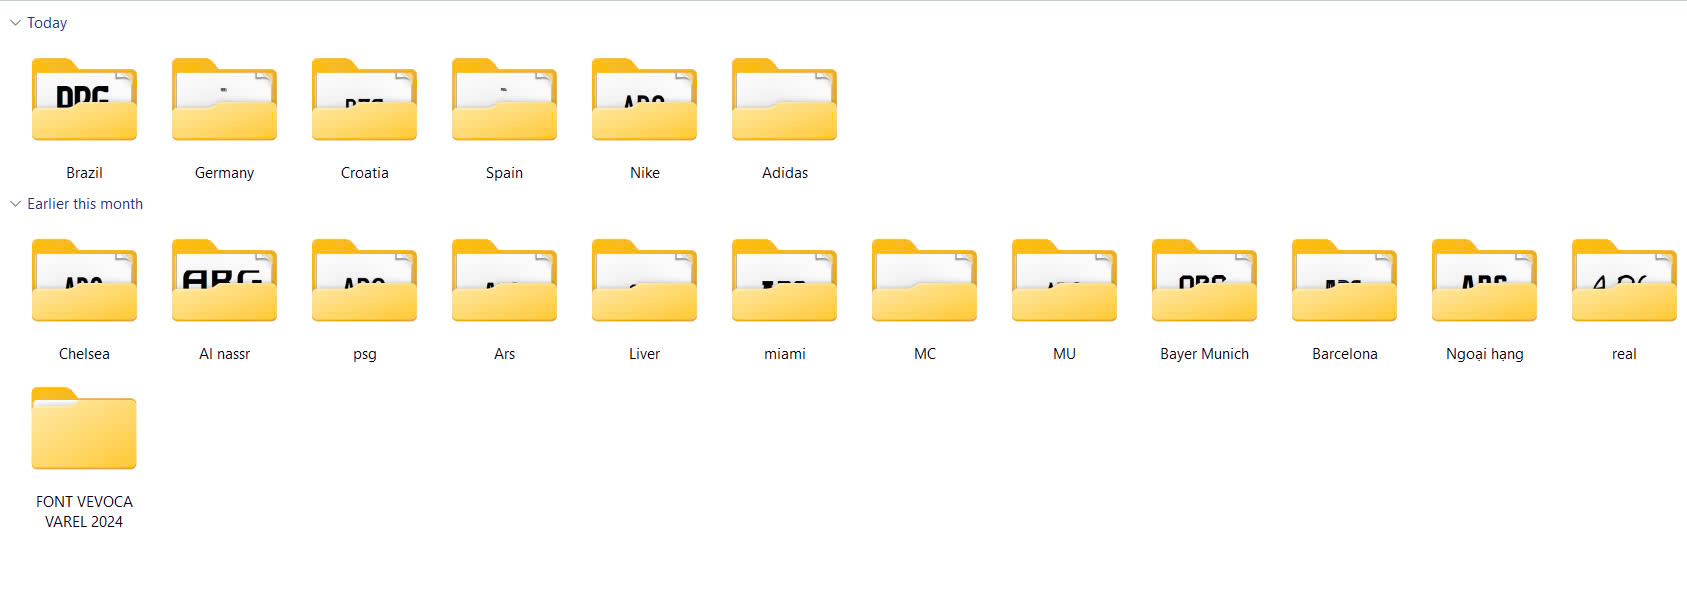Select the Al nassr folder icon
Screen dimensions: 1687x609
tap(224, 280)
